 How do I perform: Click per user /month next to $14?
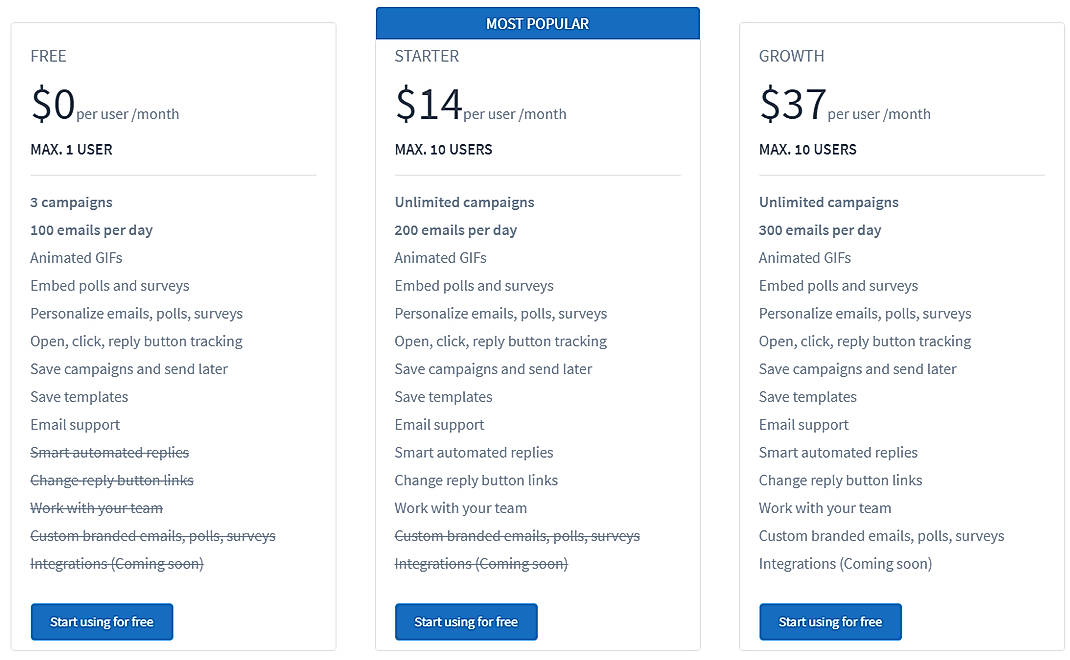point(515,115)
